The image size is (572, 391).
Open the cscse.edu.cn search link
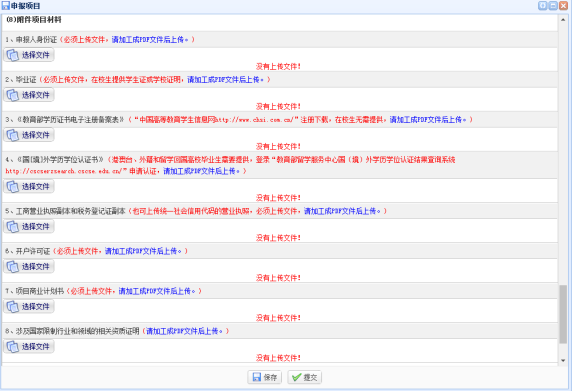63,171
